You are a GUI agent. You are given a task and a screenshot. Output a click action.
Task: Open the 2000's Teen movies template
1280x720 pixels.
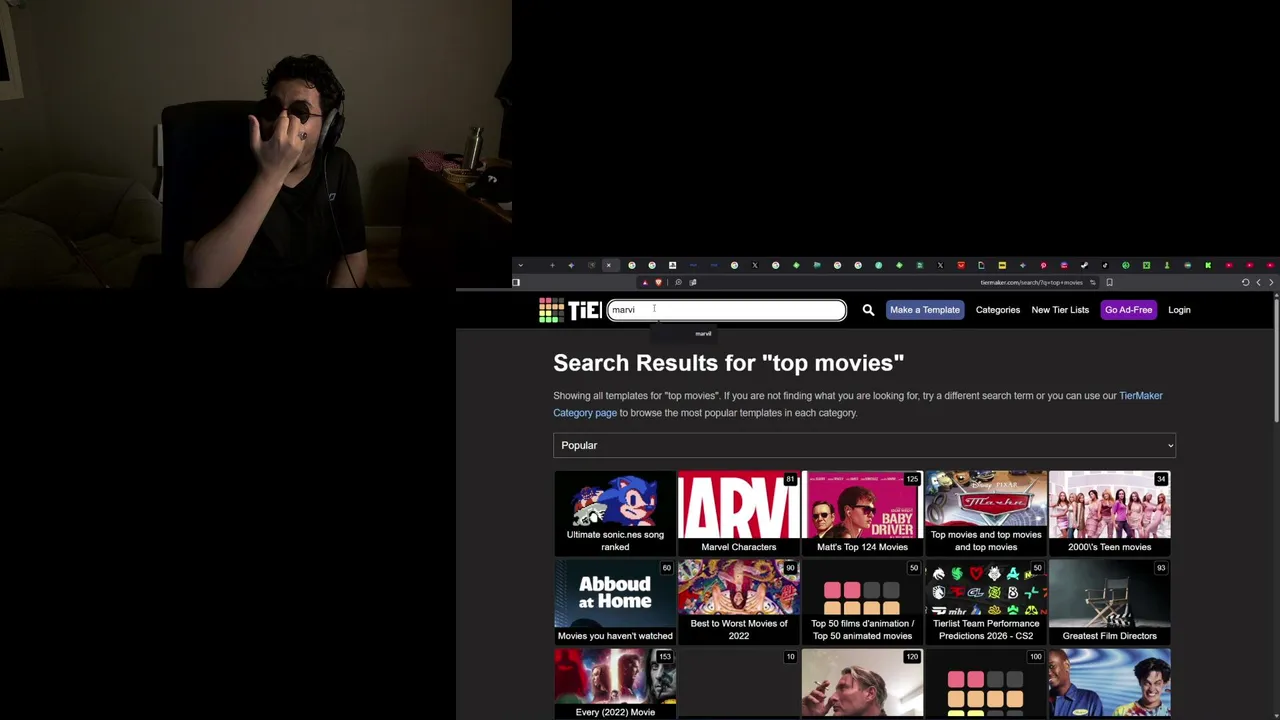point(1109,513)
